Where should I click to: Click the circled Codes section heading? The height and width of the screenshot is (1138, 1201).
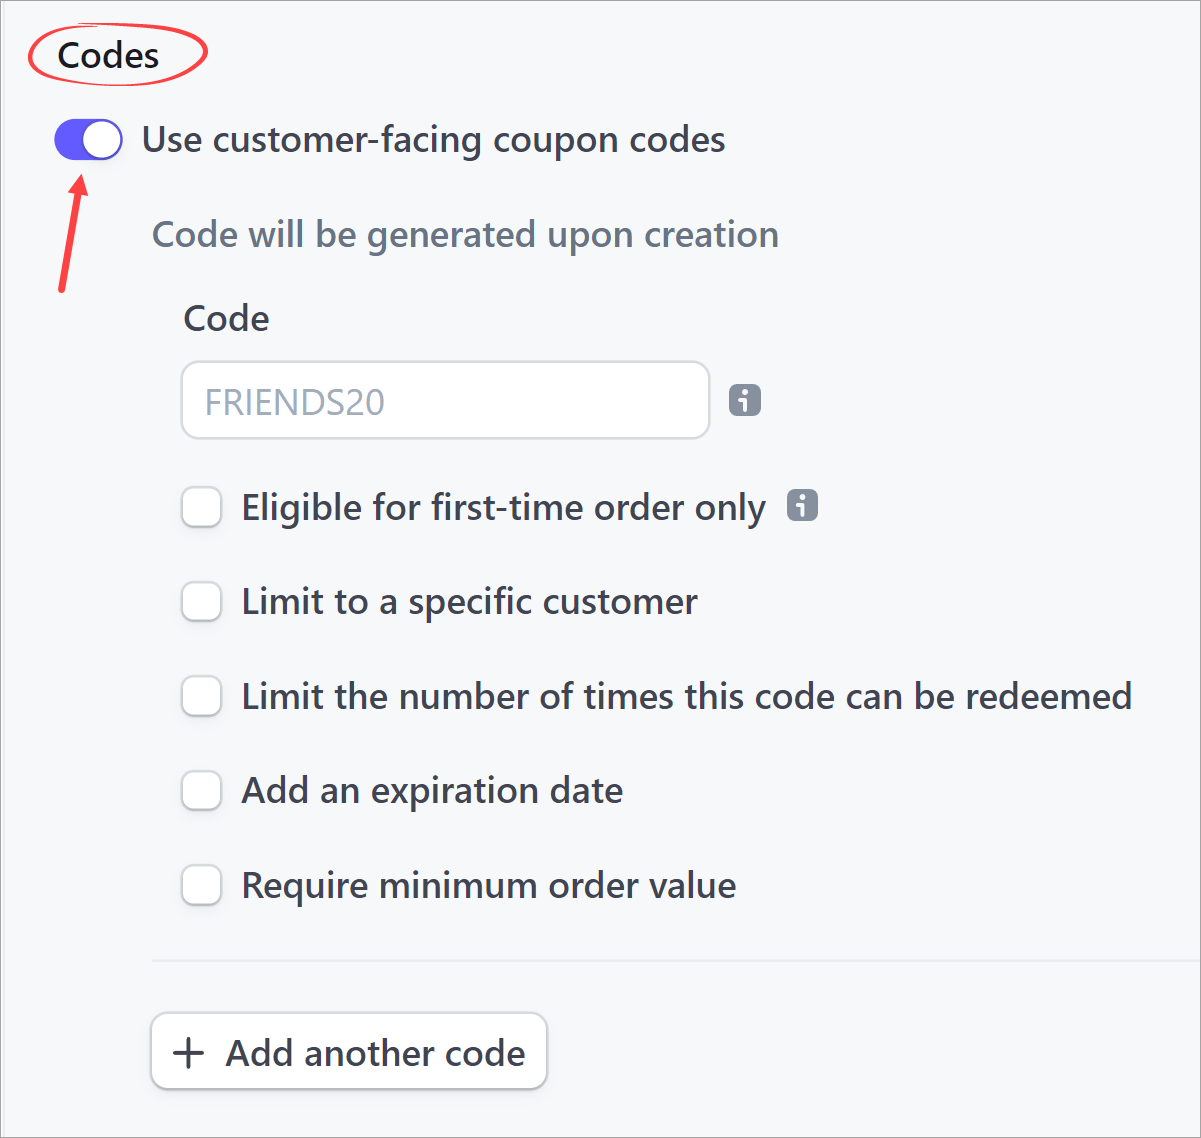pos(110,55)
